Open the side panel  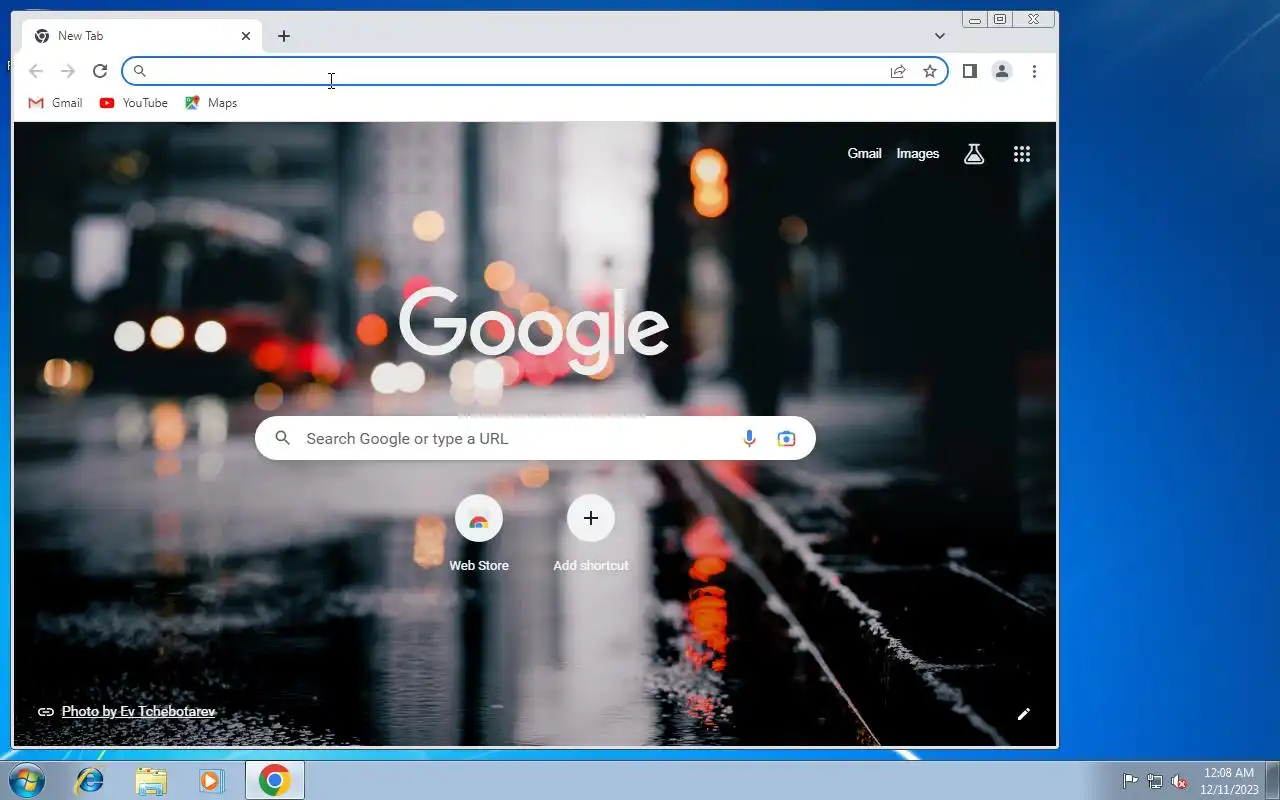pyautogui.click(x=969, y=71)
